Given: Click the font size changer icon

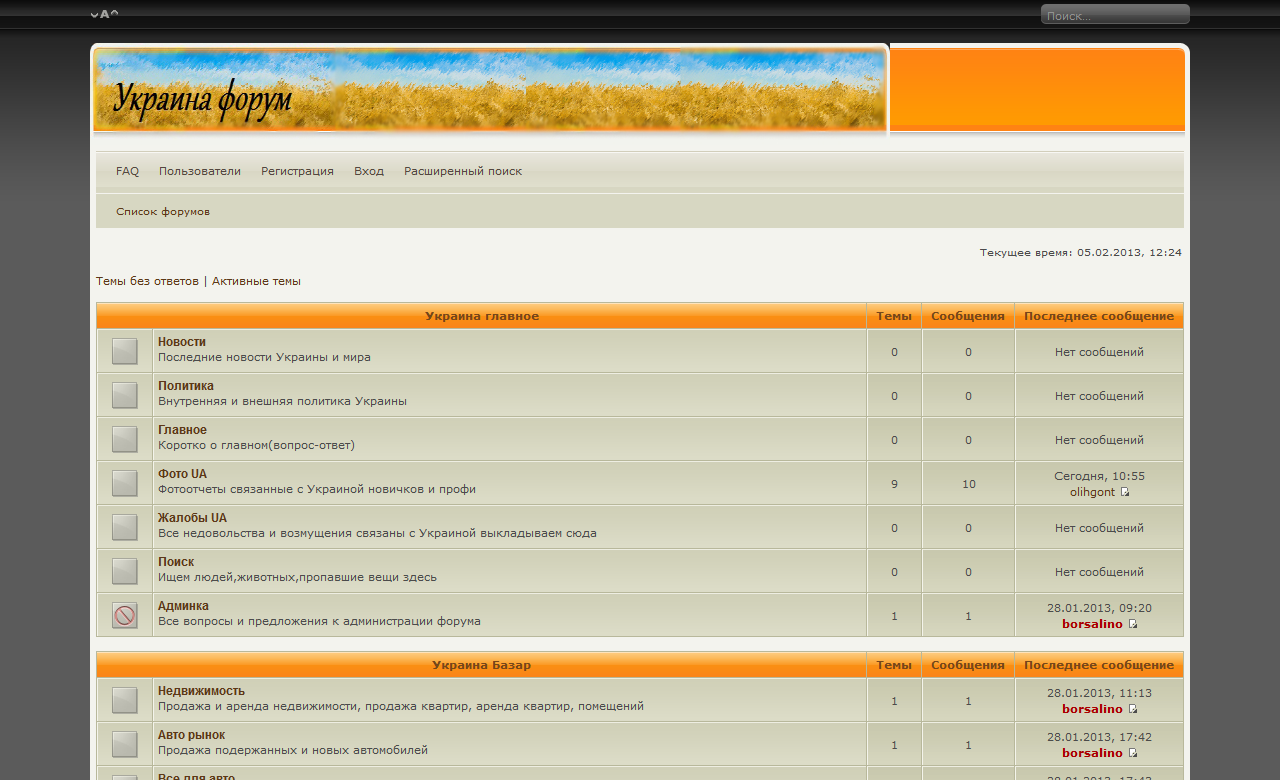Looking at the screenshot, I should [x=104, y=14].
